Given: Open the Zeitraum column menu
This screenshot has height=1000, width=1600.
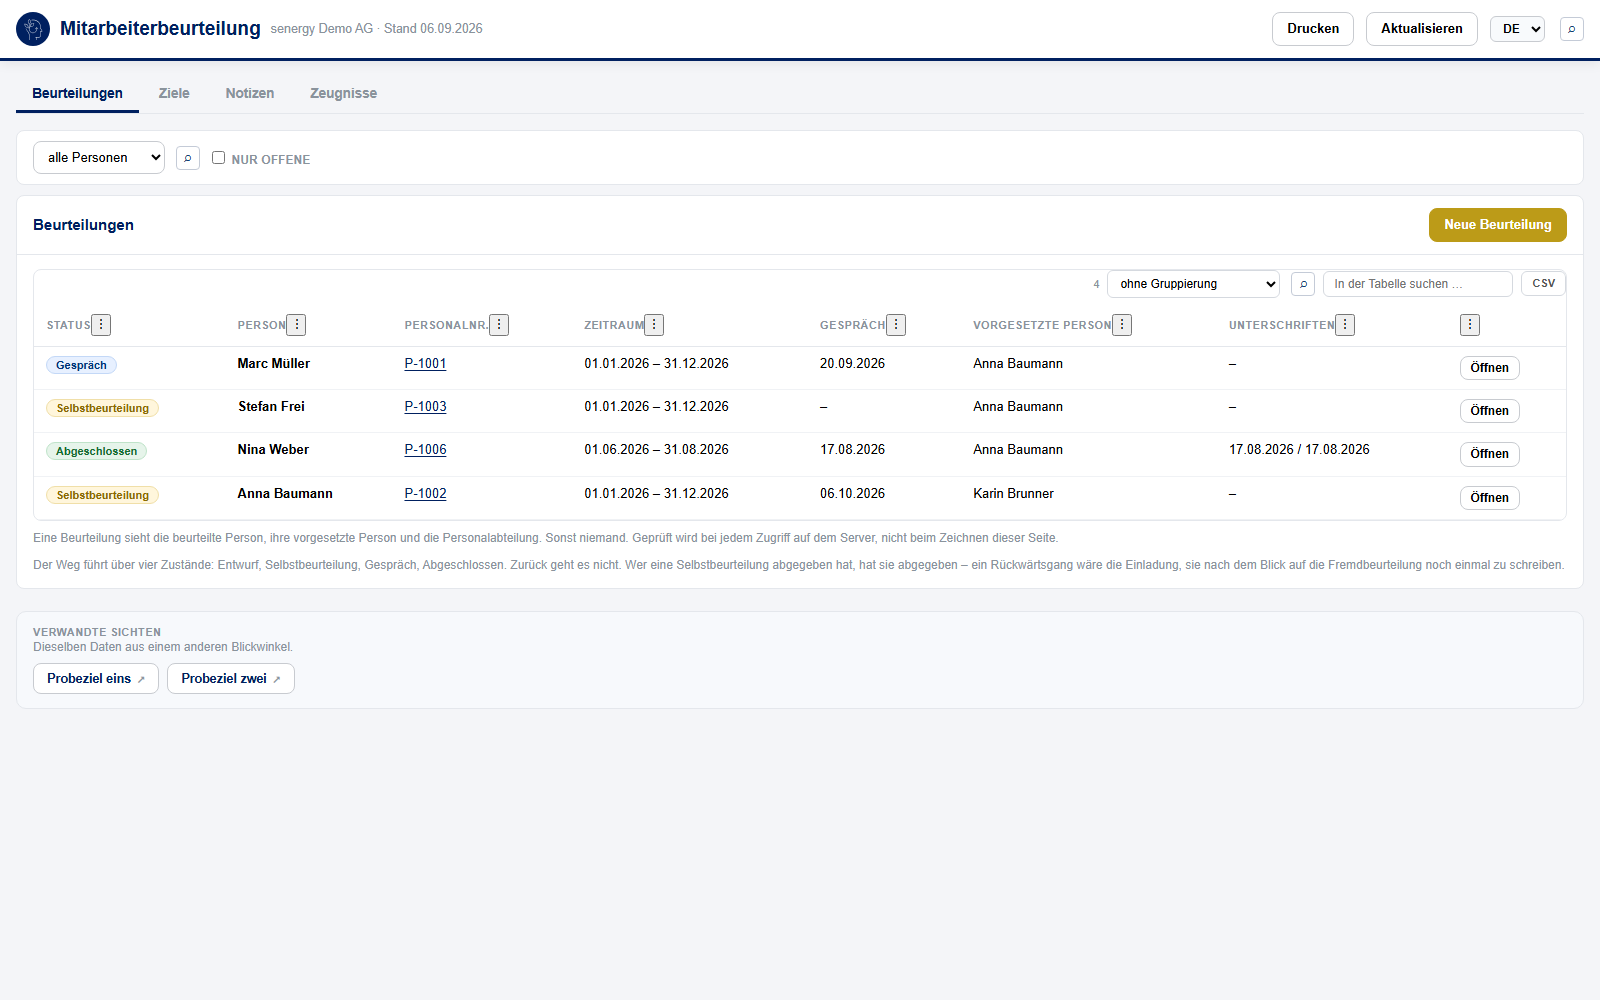Looking at the screenshot, I should (654, 325).
